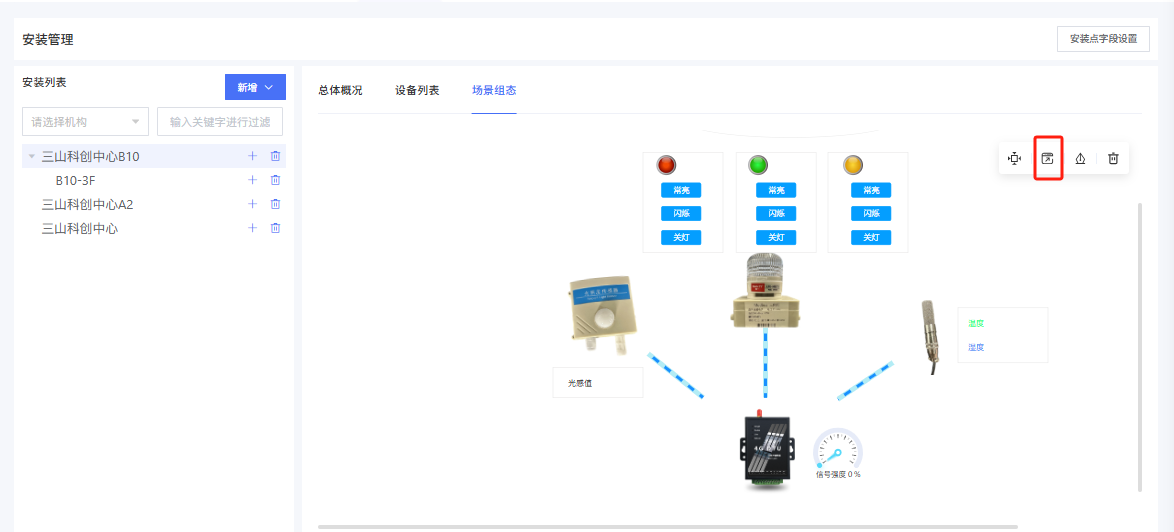1174x532 pixels.
Task: Open the 新增 dropdown button
Action: (255, 88)
